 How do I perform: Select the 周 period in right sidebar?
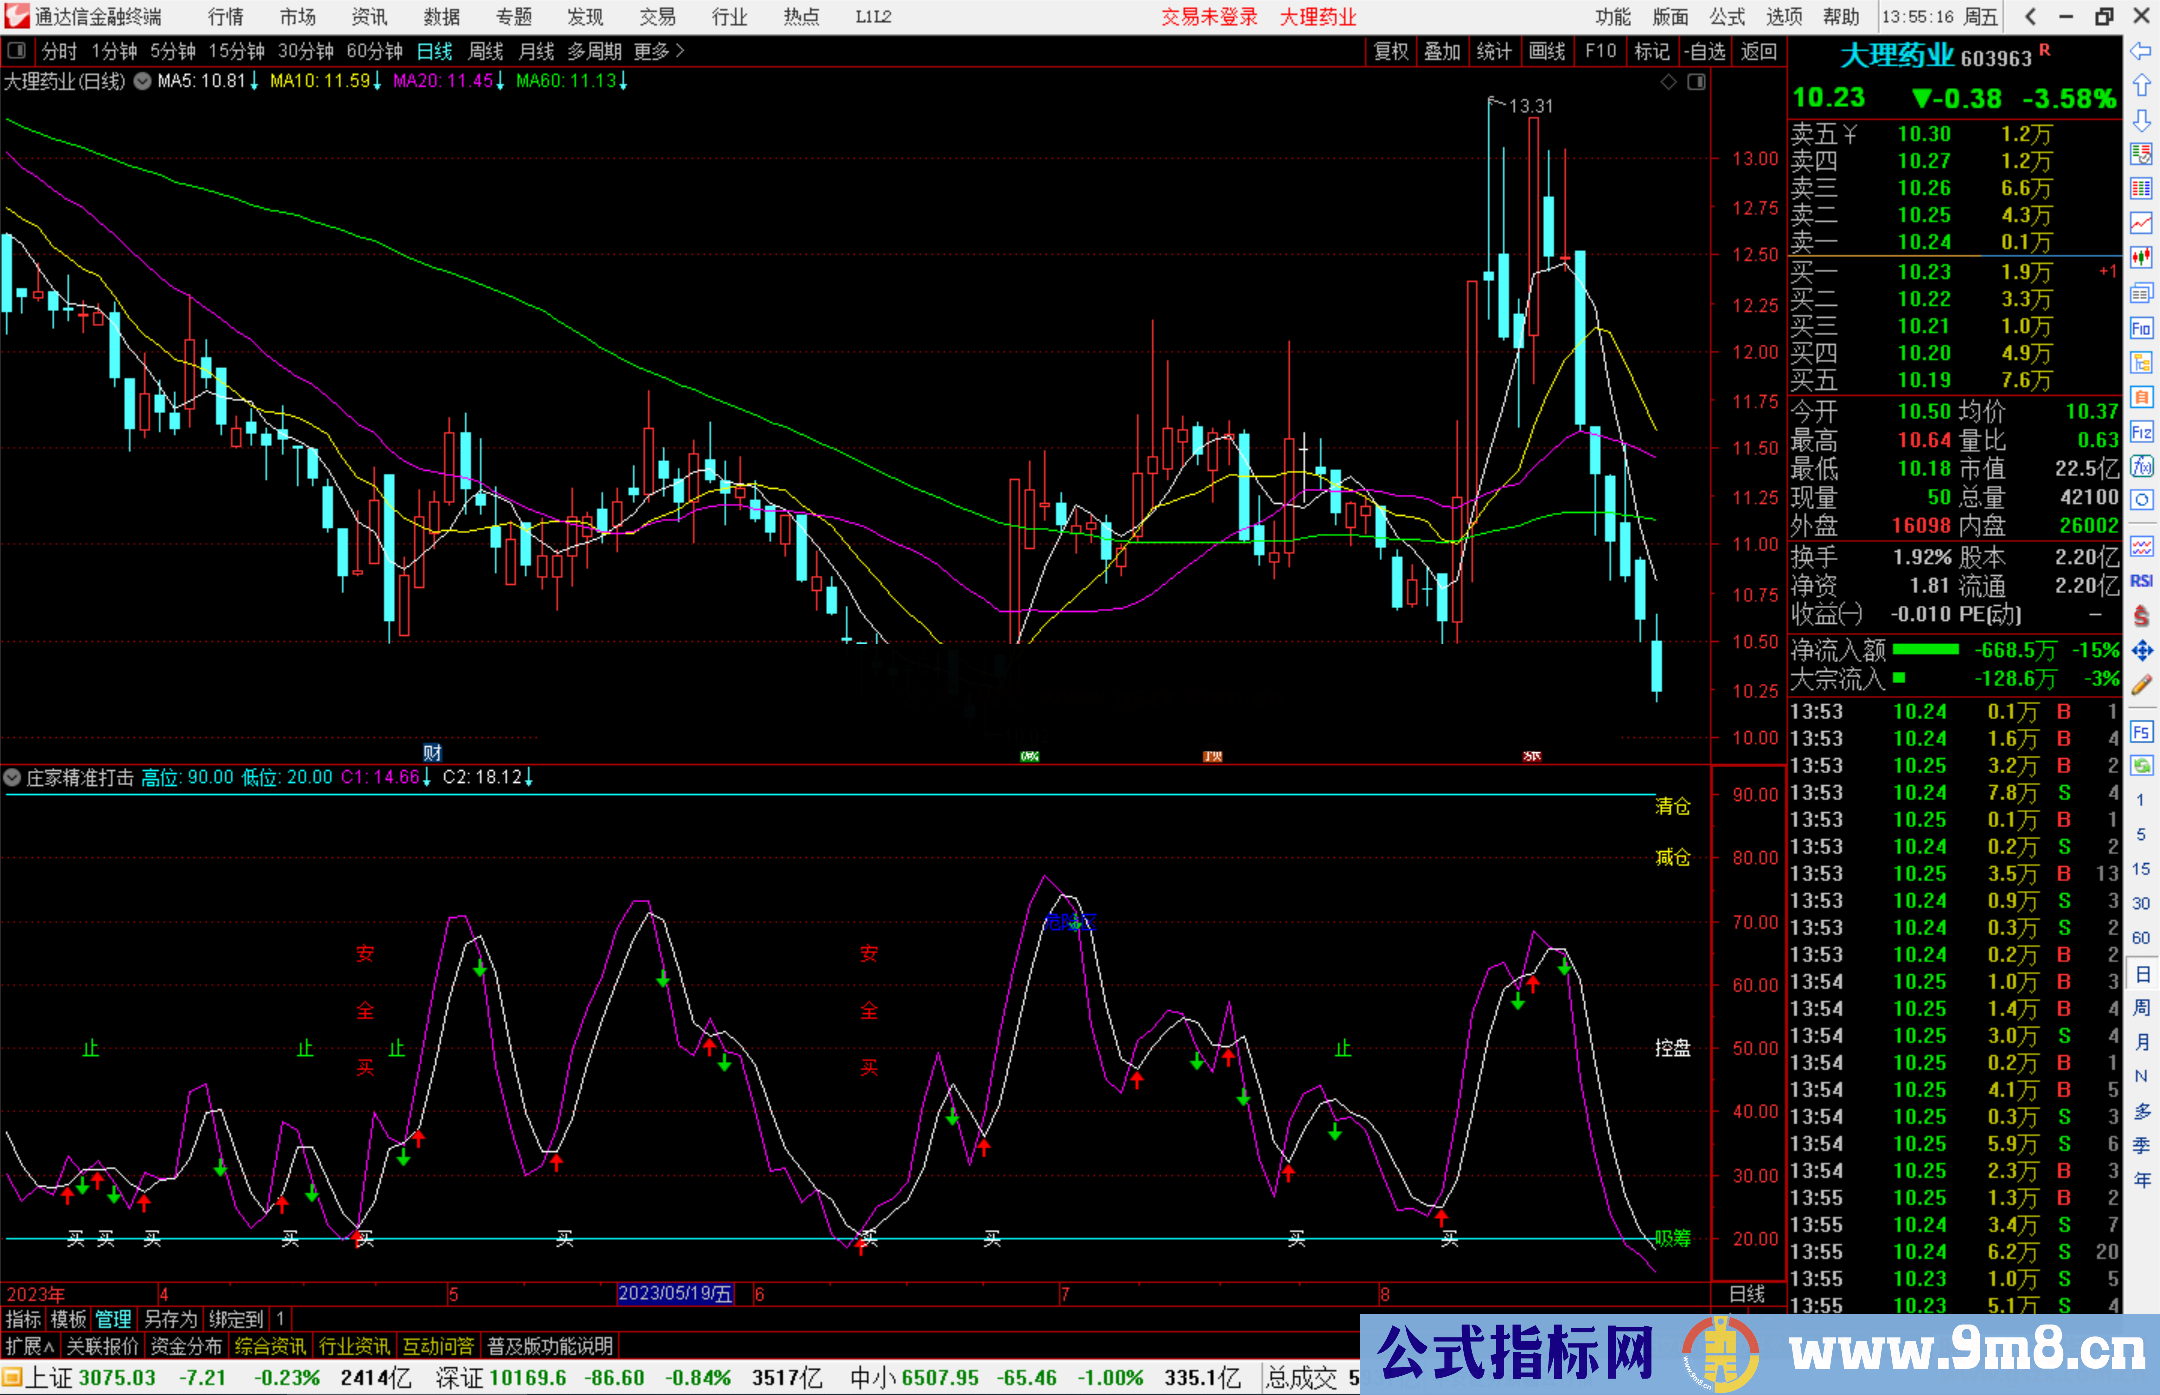tap(2141, 1007)
